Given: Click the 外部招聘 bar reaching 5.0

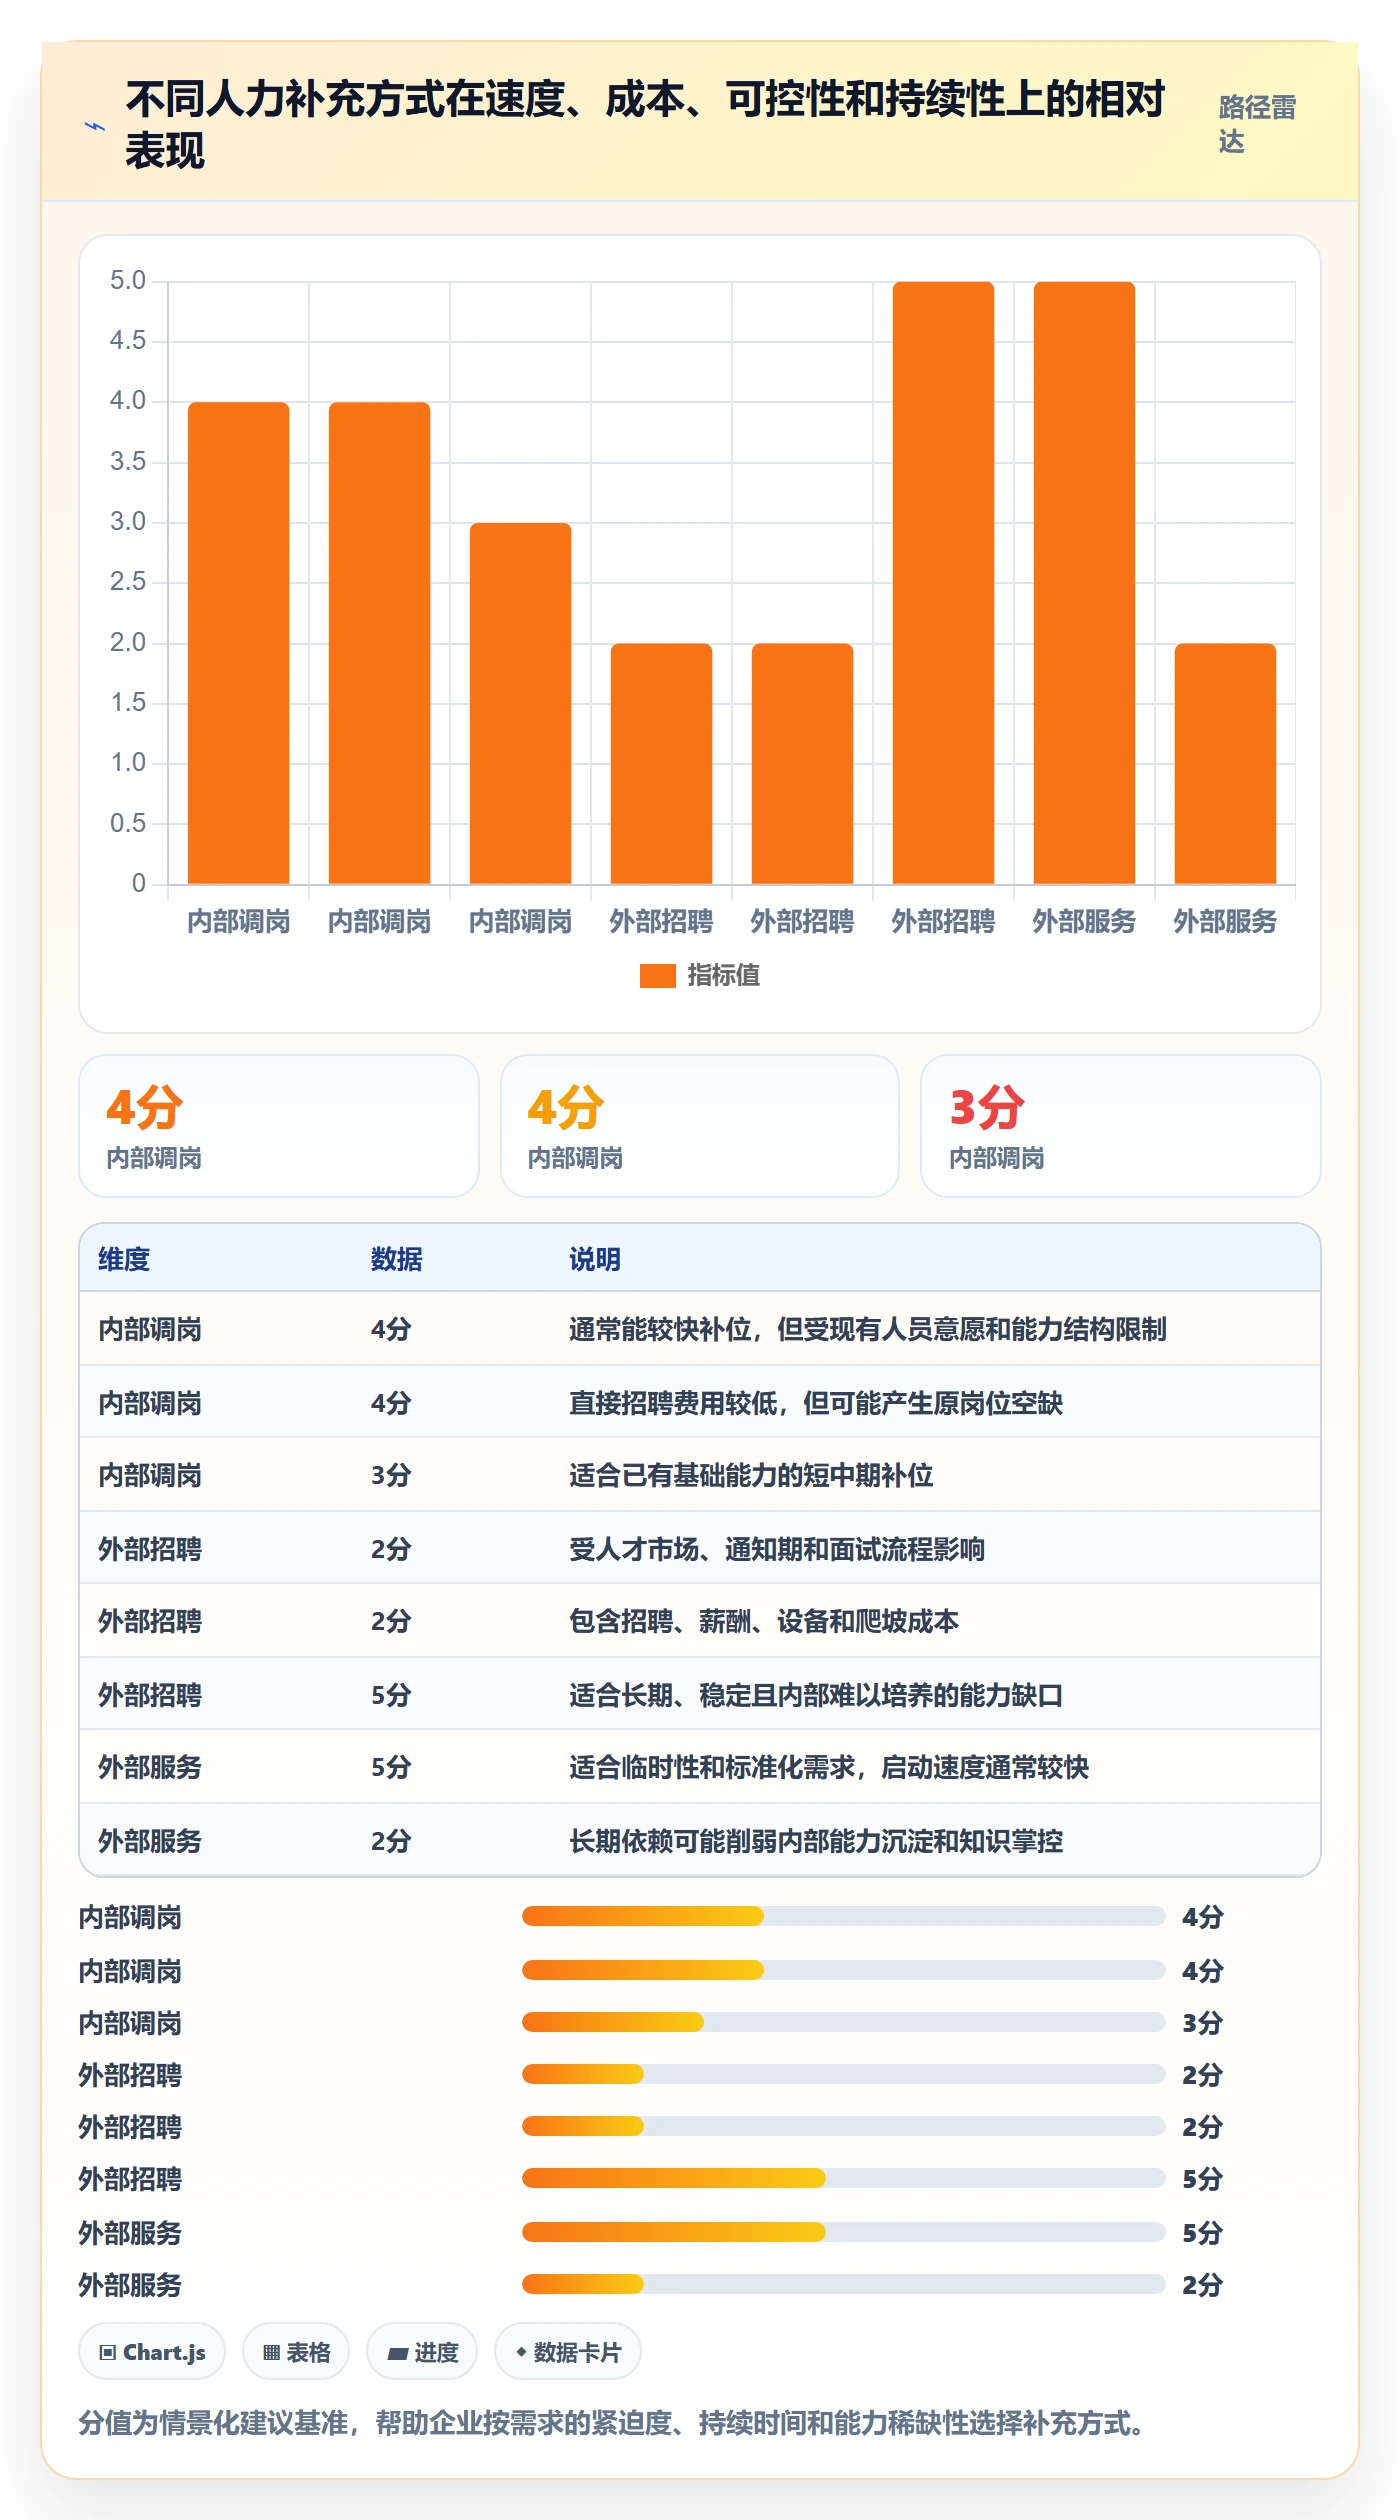Looking at the screenshot, I should [x=943, y=583].
